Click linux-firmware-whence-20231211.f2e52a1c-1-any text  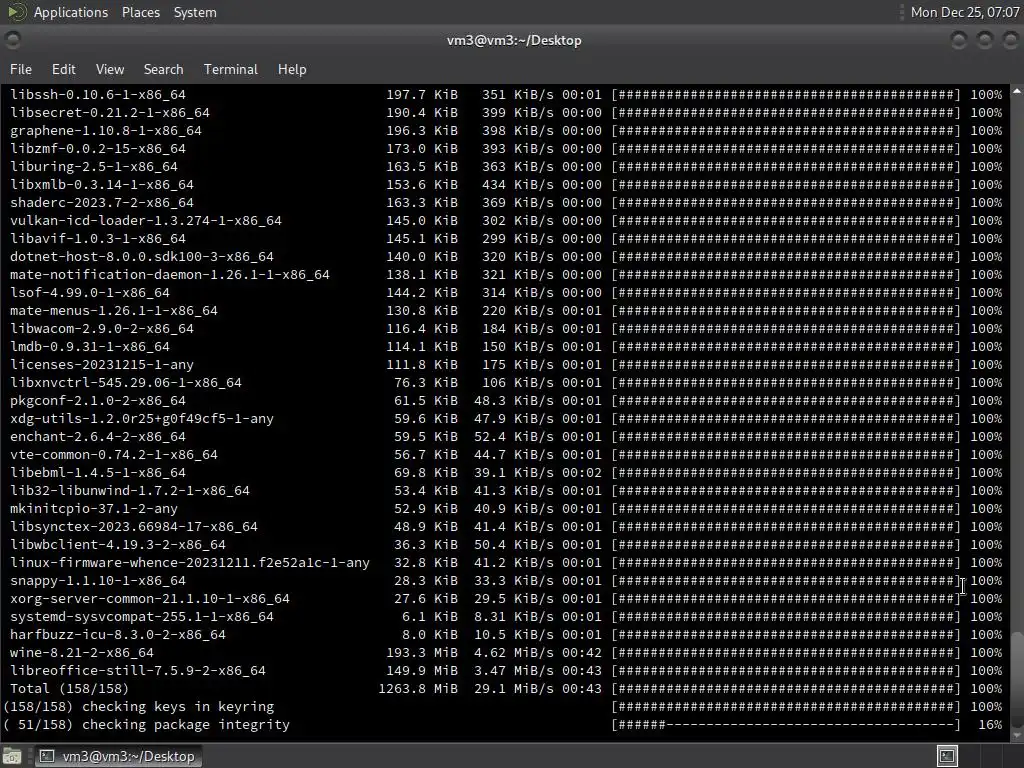[x=190, y=562]
